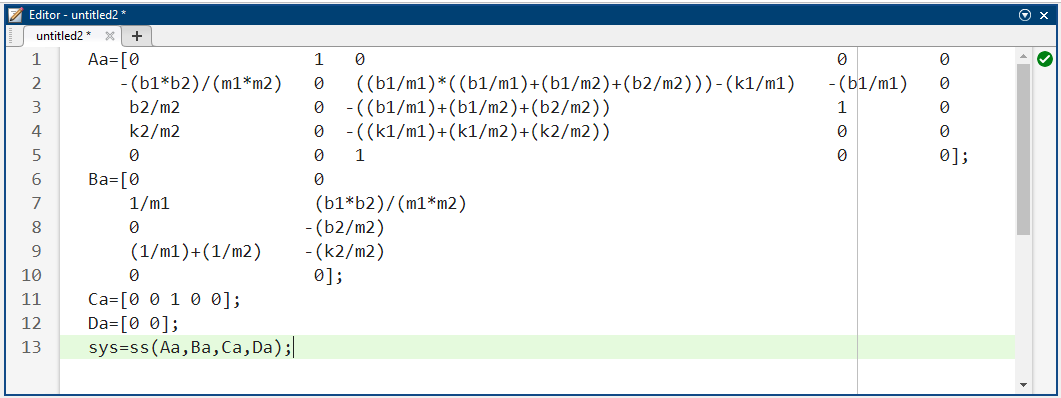Click the scrollbar down arrow

[x=1023, y=384]
